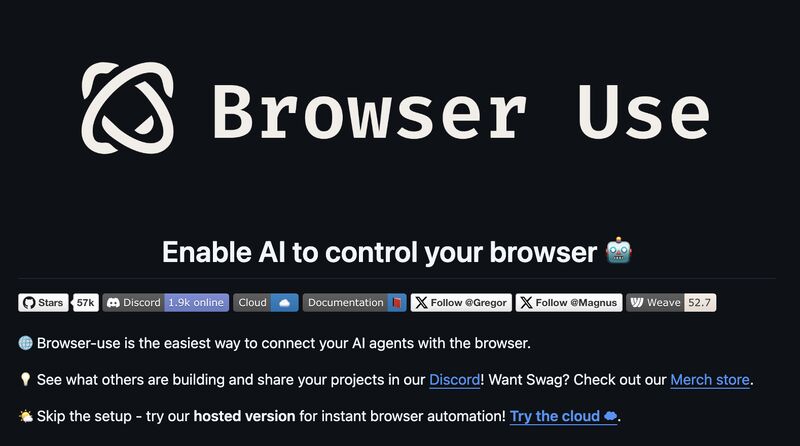Follow the Try the cloud link
This screenshot has width=800, height=446.
pyautogui.click(x=563, y=416)
